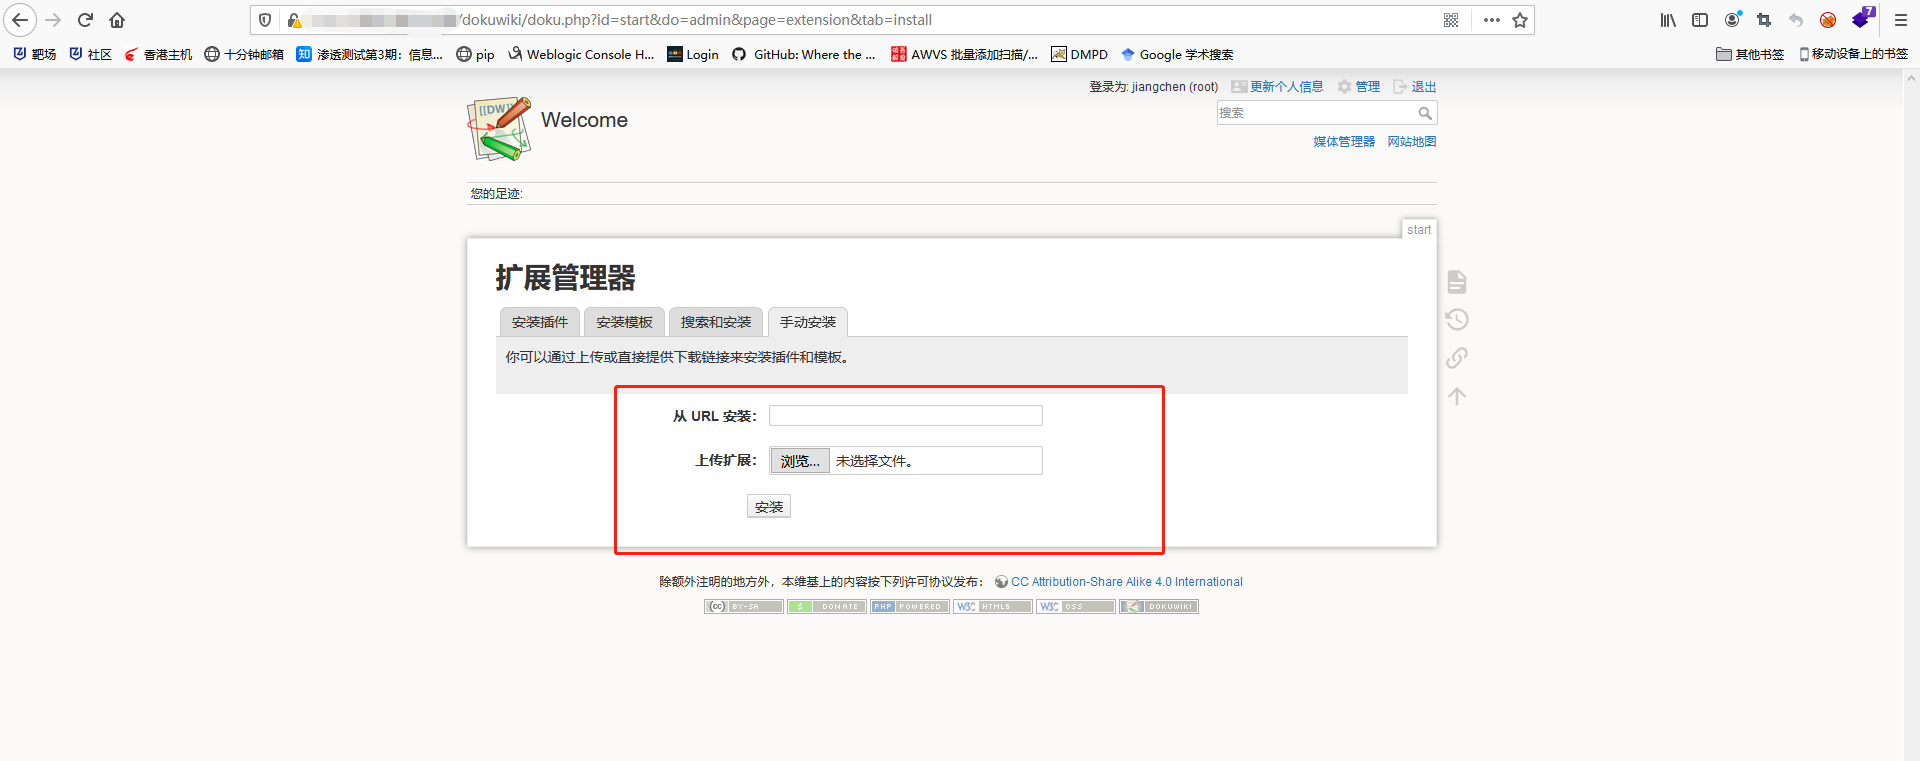Click the 安装 button

point(769,507)
